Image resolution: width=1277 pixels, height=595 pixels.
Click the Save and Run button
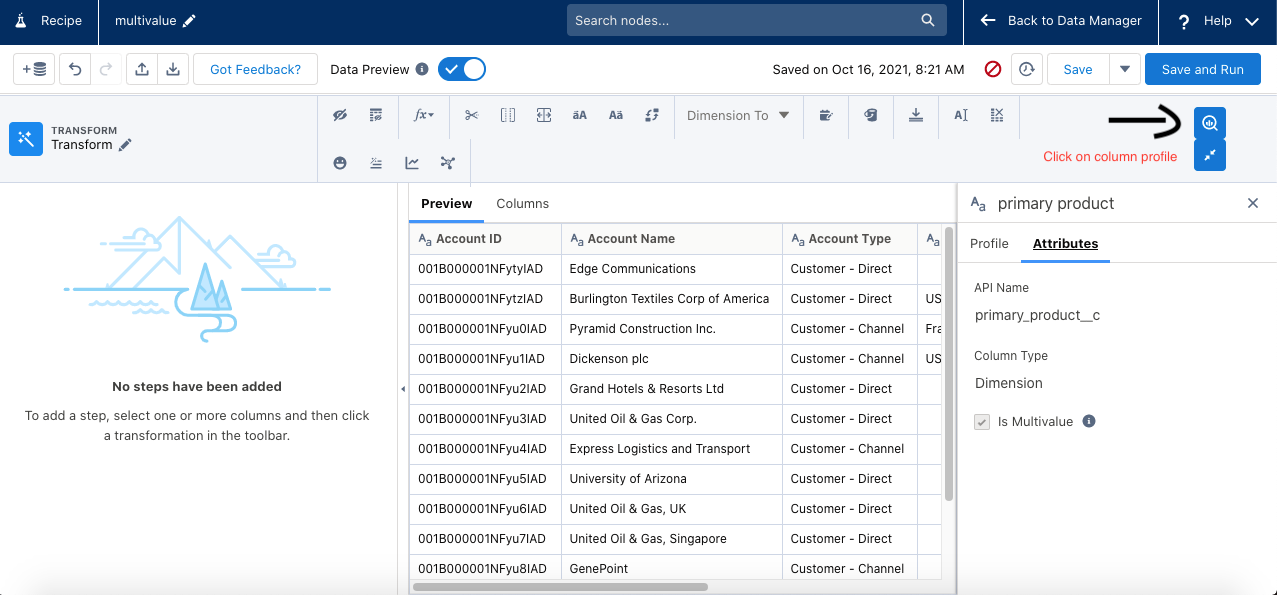point(1202,69)
